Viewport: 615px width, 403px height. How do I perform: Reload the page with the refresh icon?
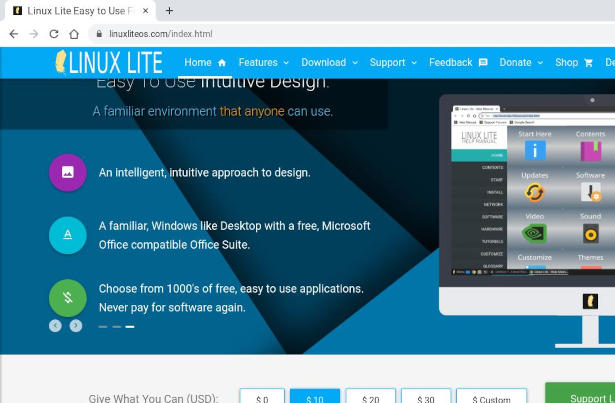click(x=54, y=34)
